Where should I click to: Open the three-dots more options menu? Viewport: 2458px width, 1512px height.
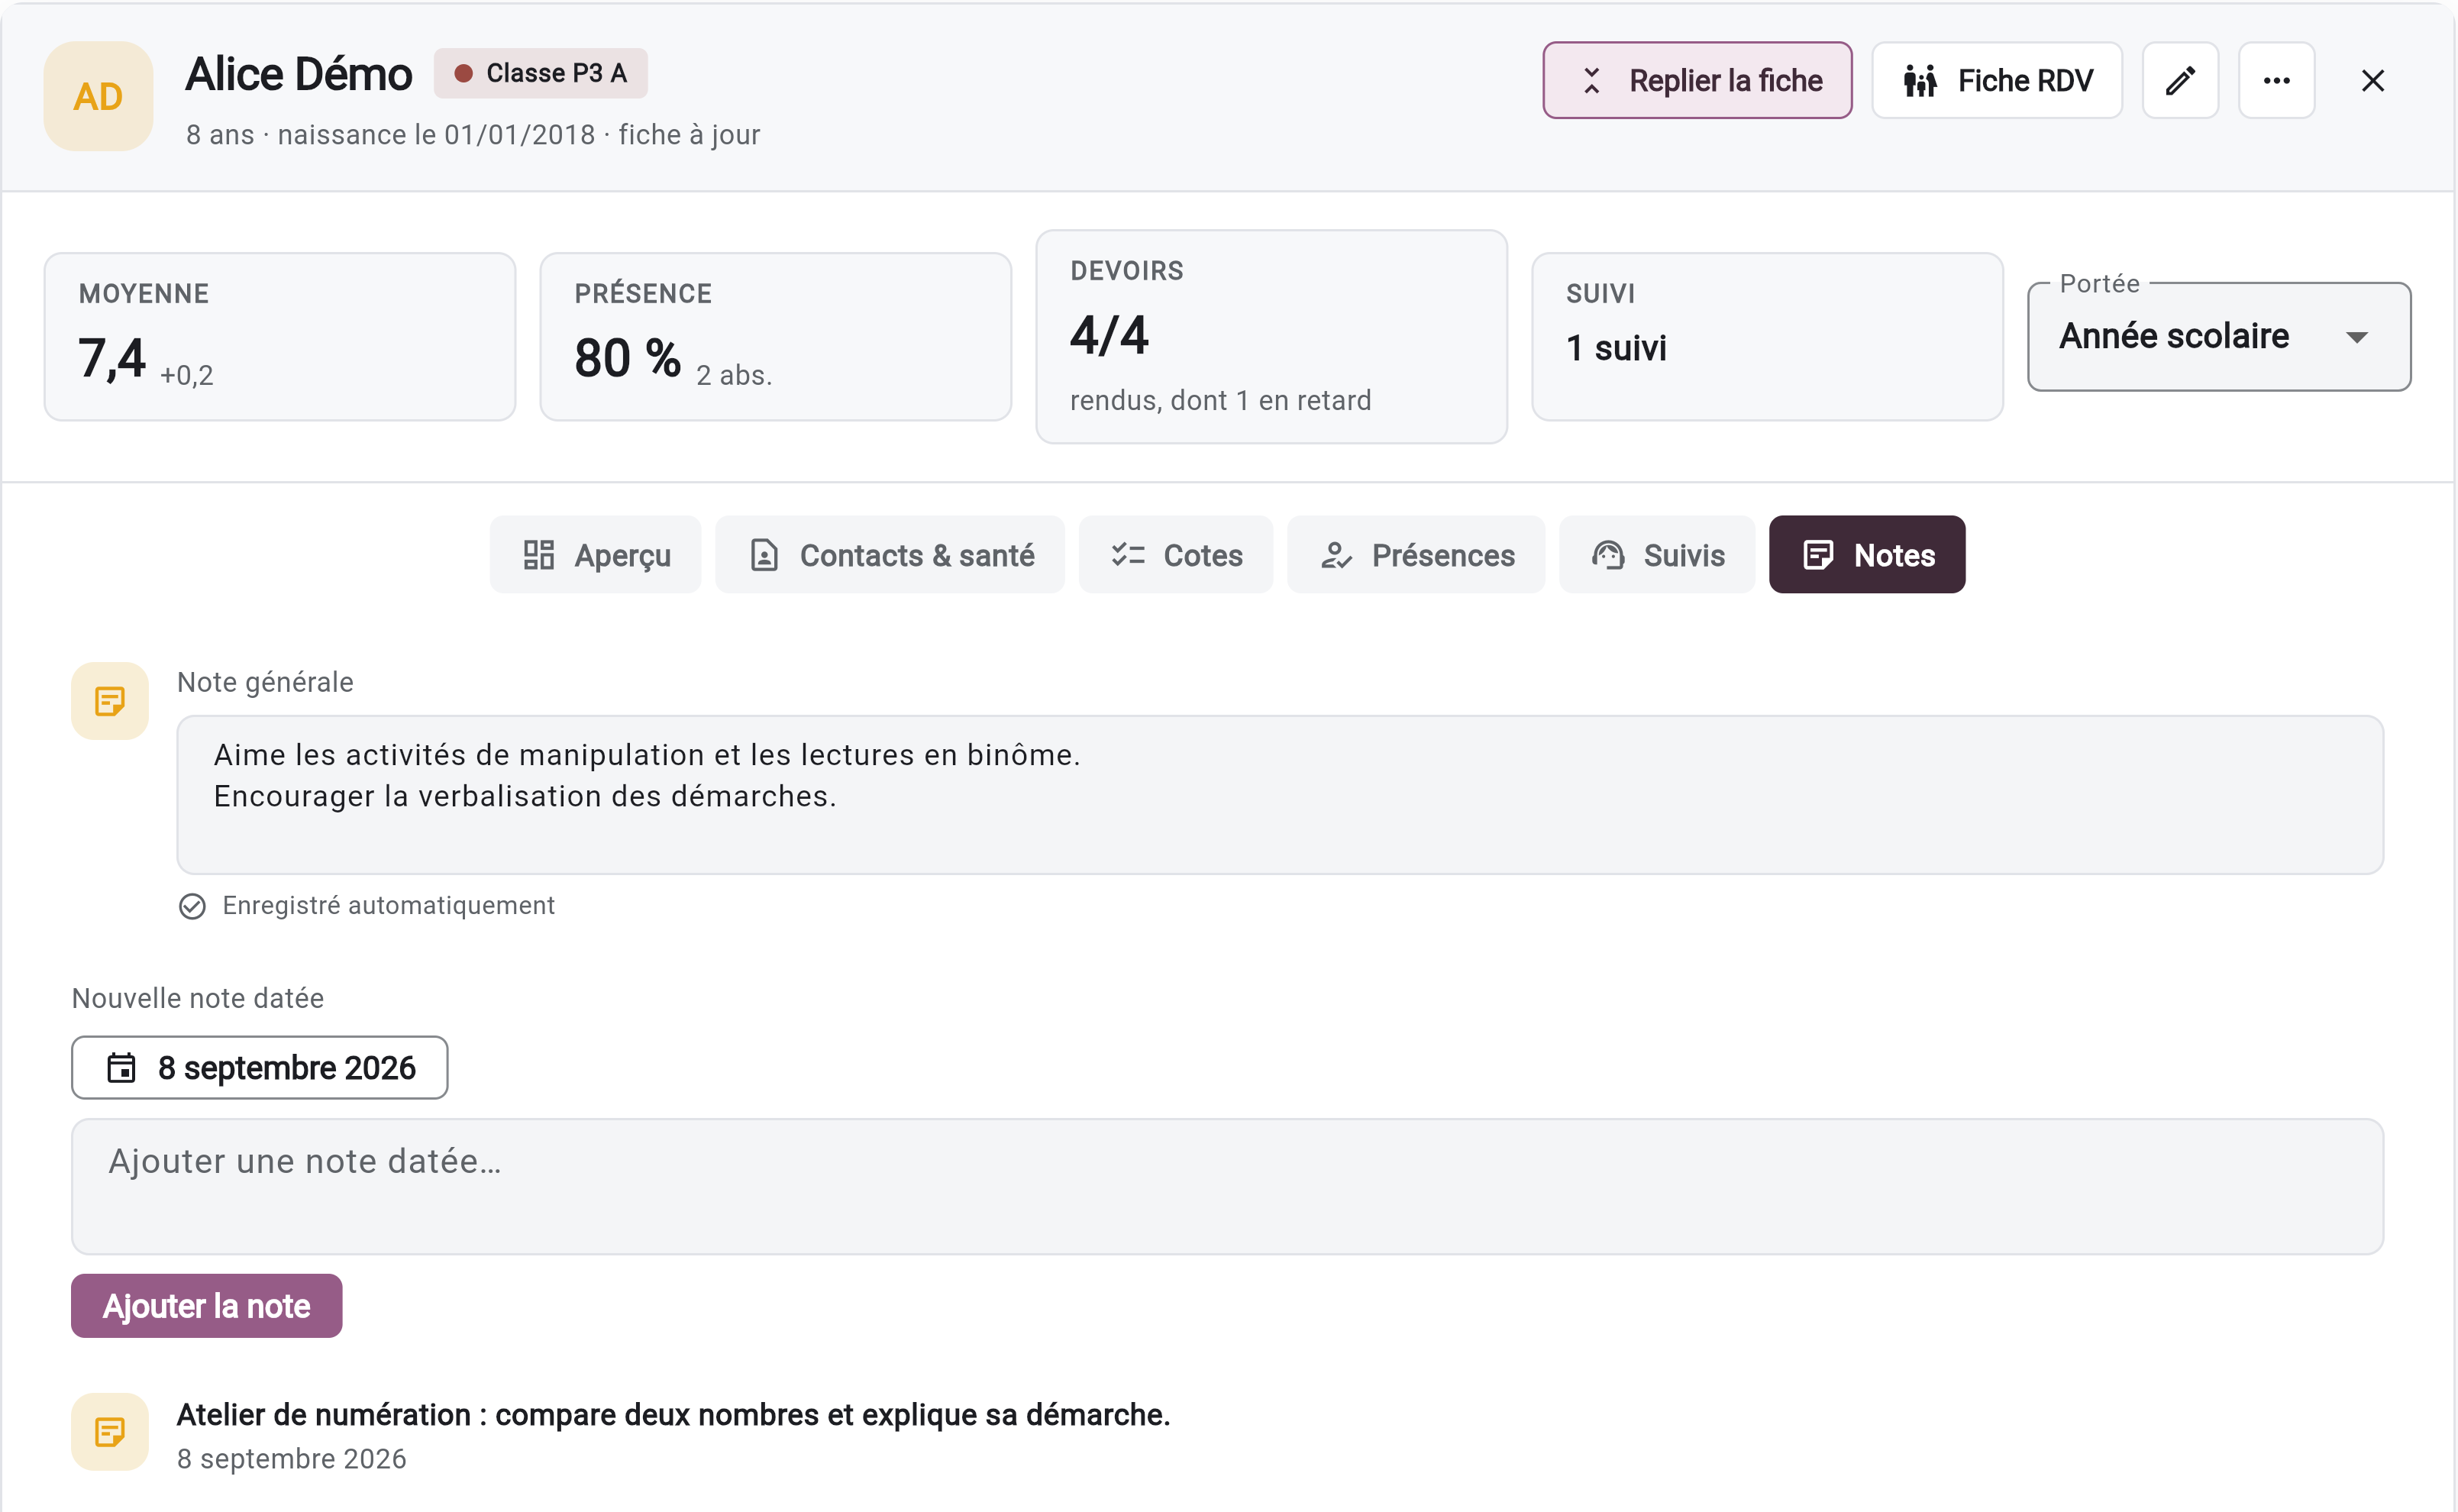[2276, 80]
